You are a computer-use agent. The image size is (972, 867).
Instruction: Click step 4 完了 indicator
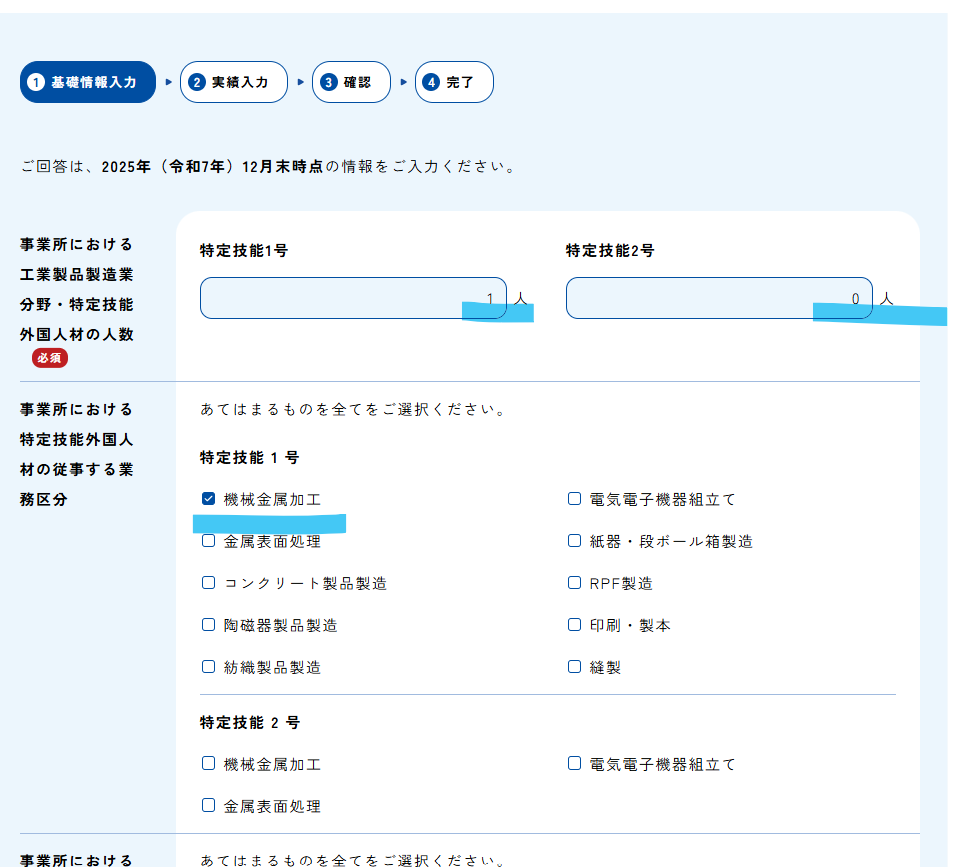tap(454, 82)
